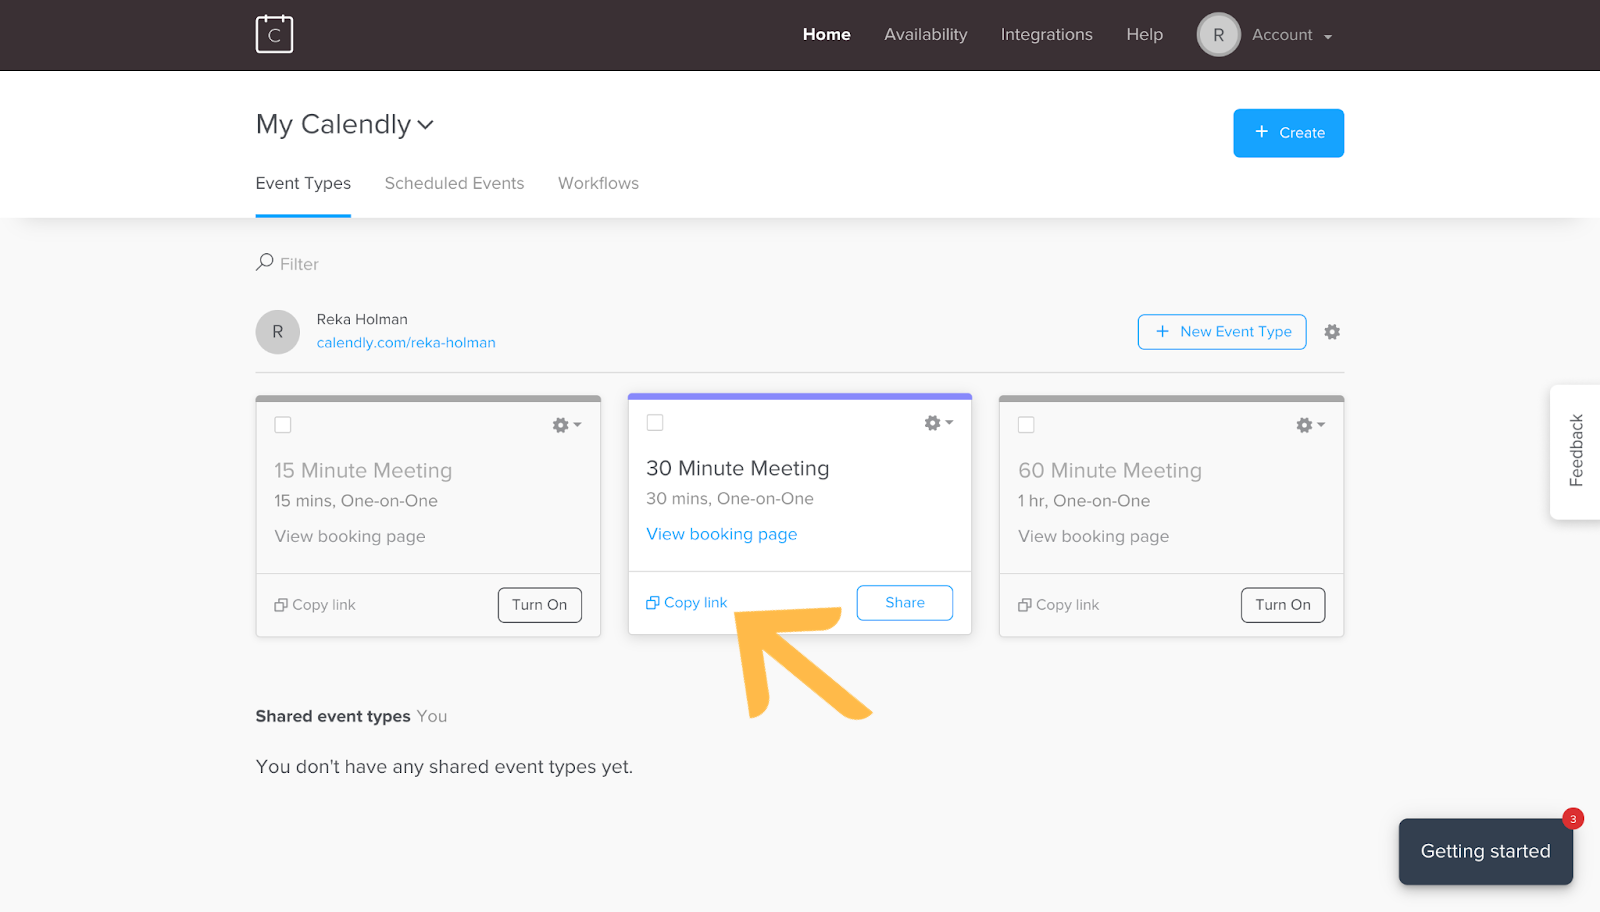The height and width of the screenshot is (912, 1600).
Task: Check the 60 Minute Meeting card checkbox
Action: 1026,424
